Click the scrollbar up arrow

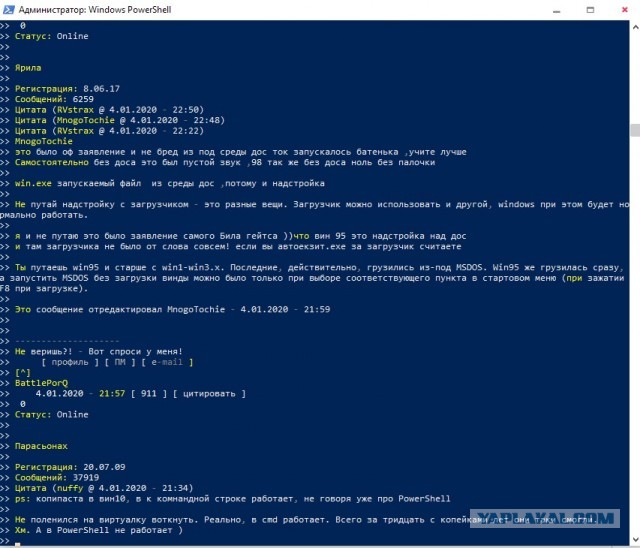[x=635, y=27]
